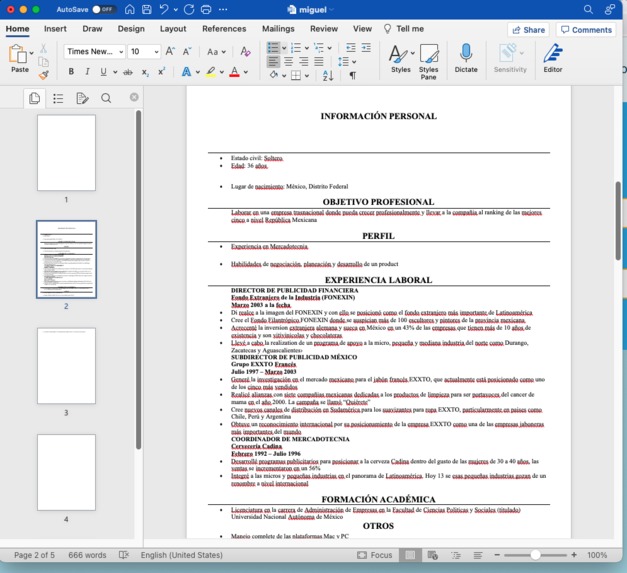The height and width of the screenshot is (573, 627).
Task: Print the document via printer icon
Action: (x=206, y=9)
